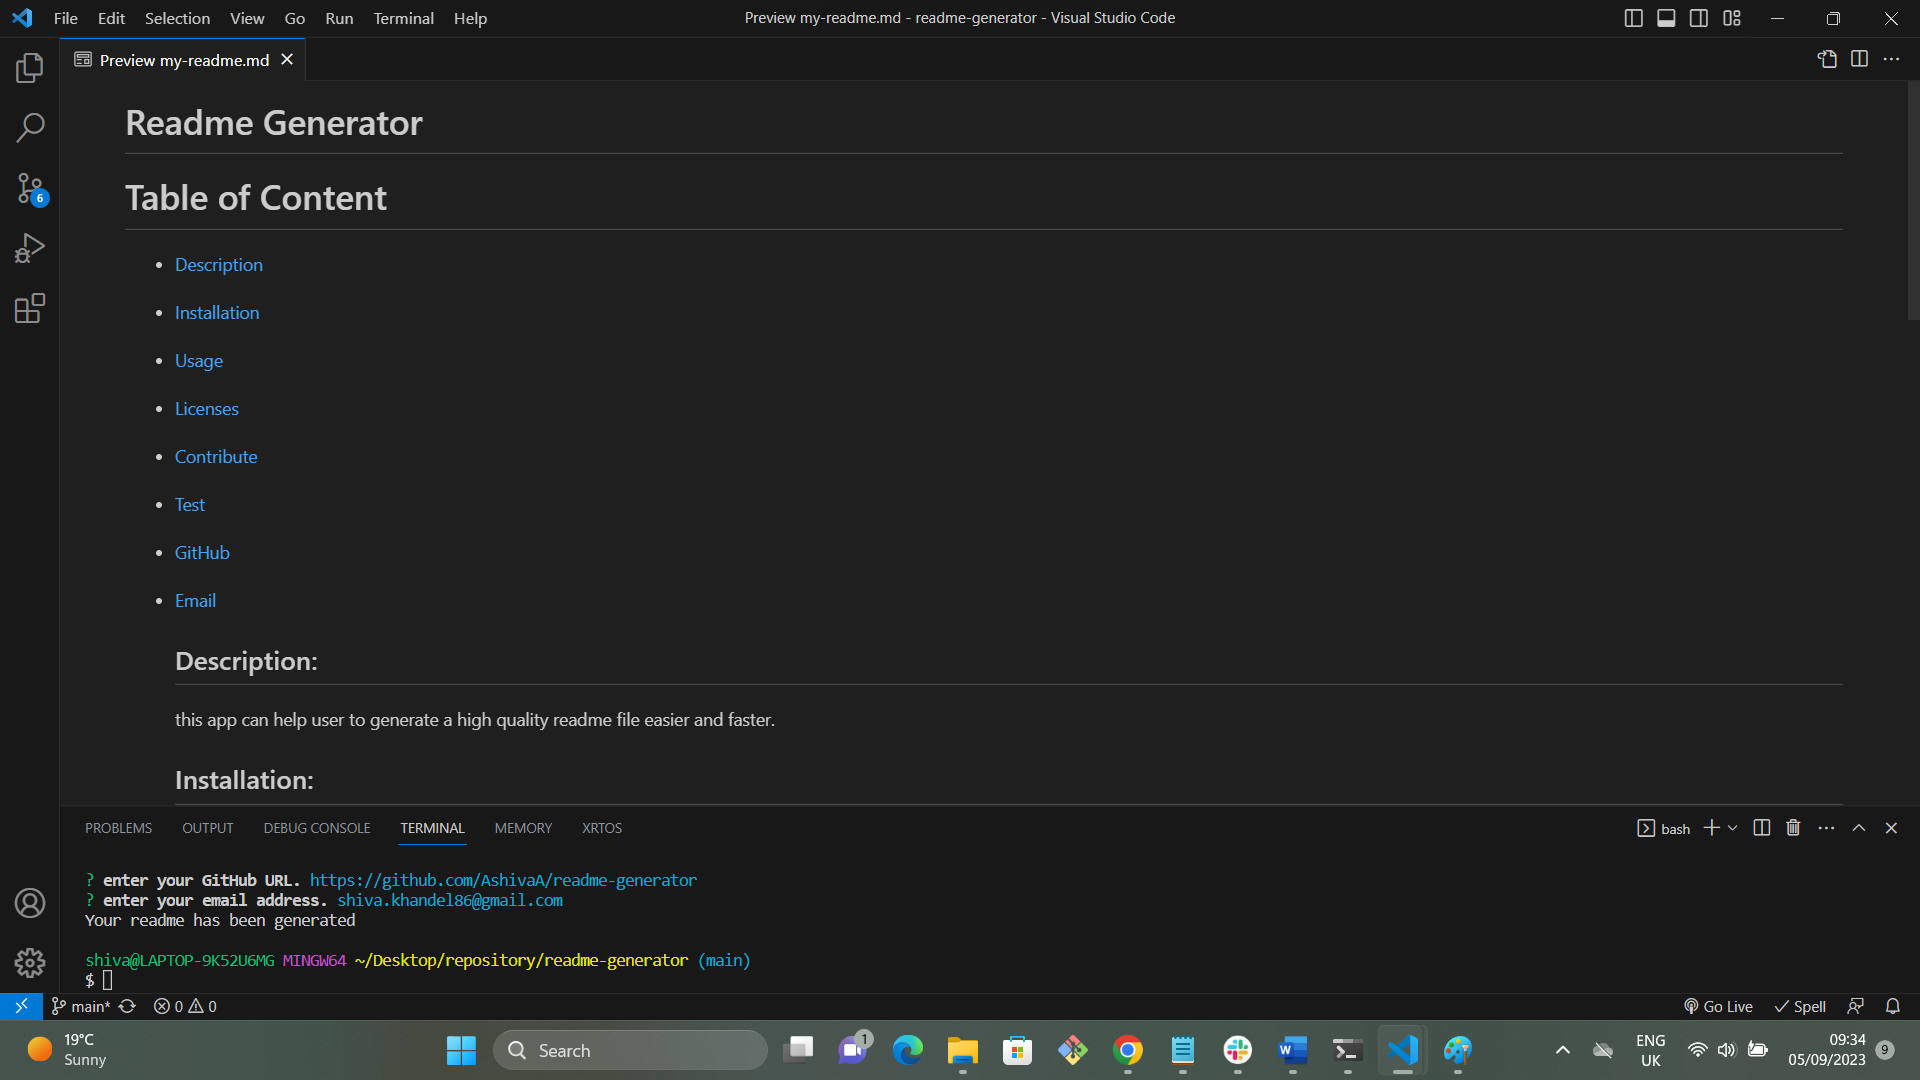Toggle the secondary side bar layout button
This screenshot has width=1920, height=1080.
point(1699,18)
